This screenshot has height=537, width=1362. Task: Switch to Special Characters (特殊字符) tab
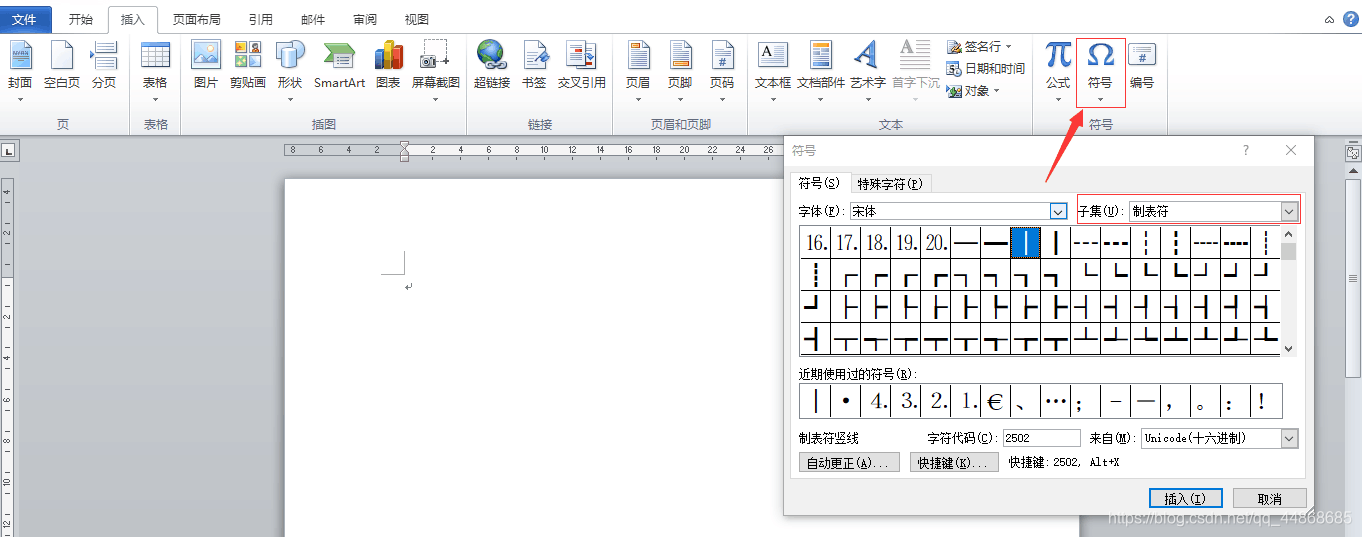pos(890,184)
